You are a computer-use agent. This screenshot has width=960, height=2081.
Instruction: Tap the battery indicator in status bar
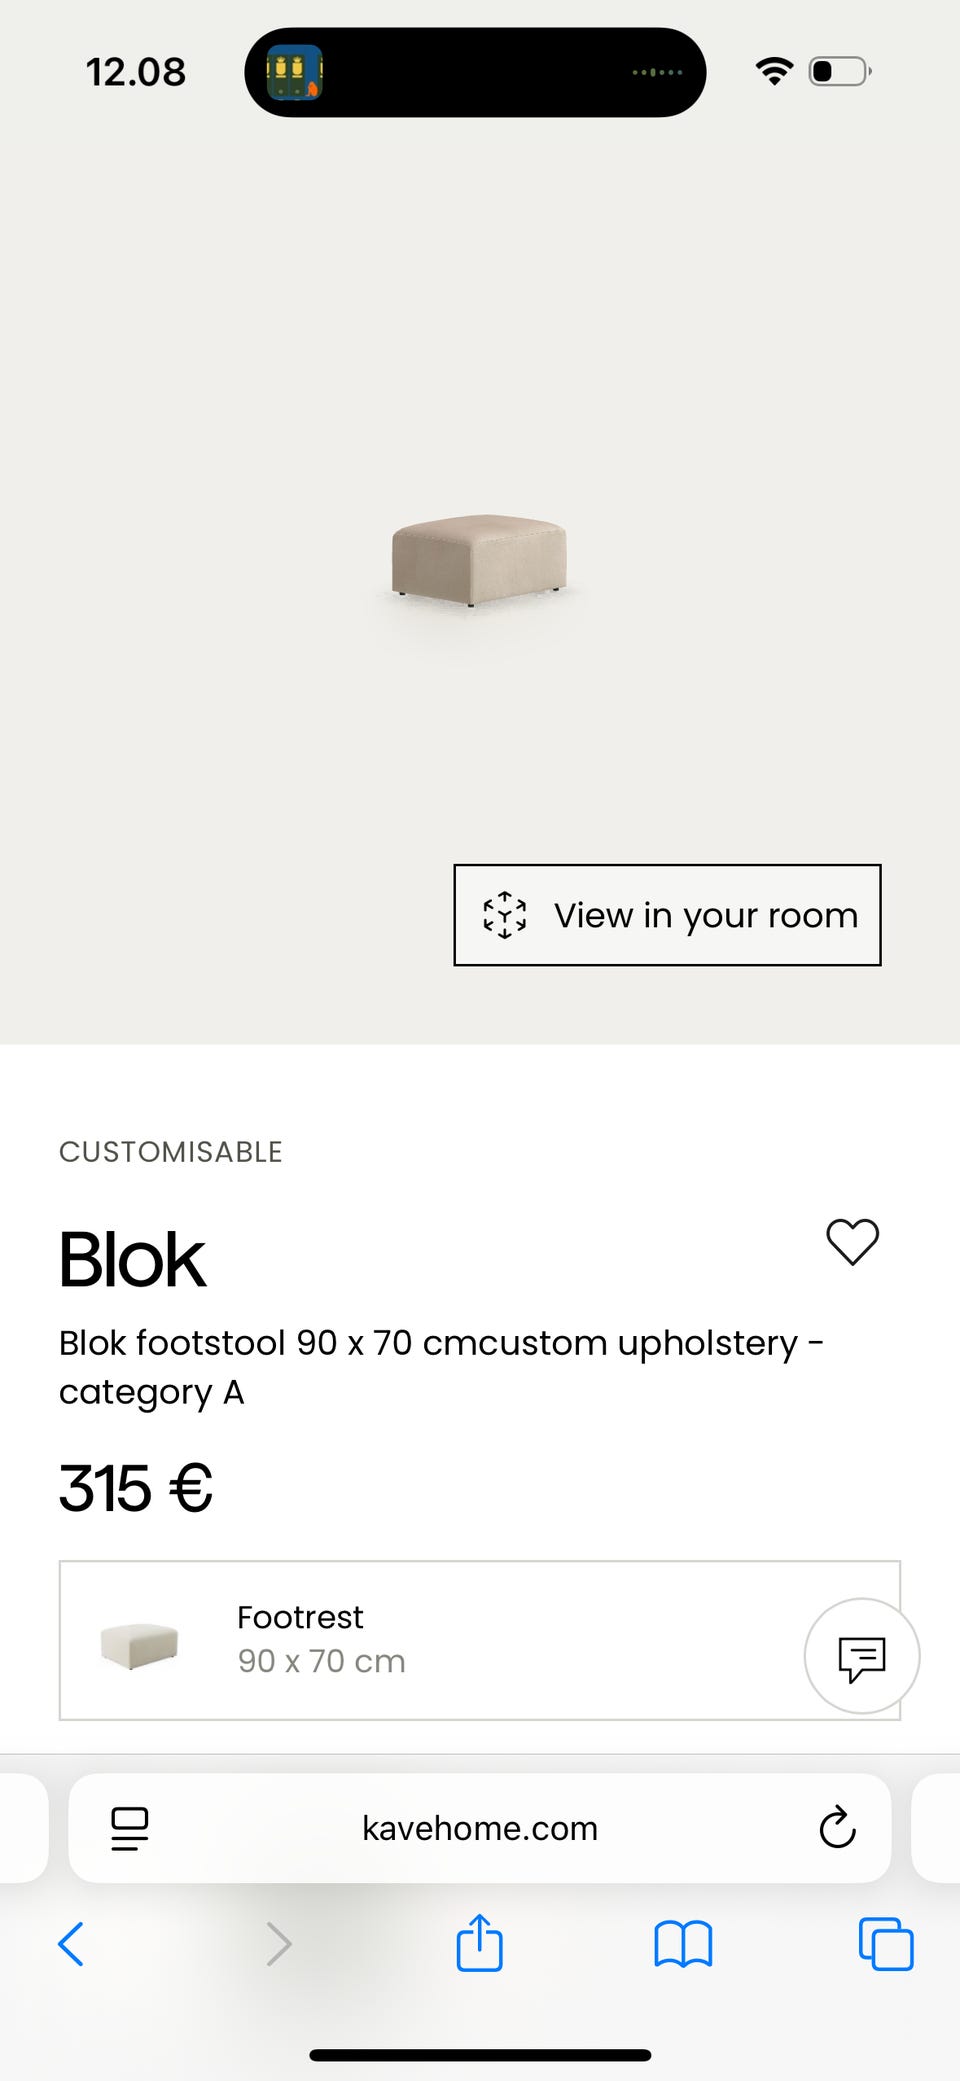coord(839,72)
